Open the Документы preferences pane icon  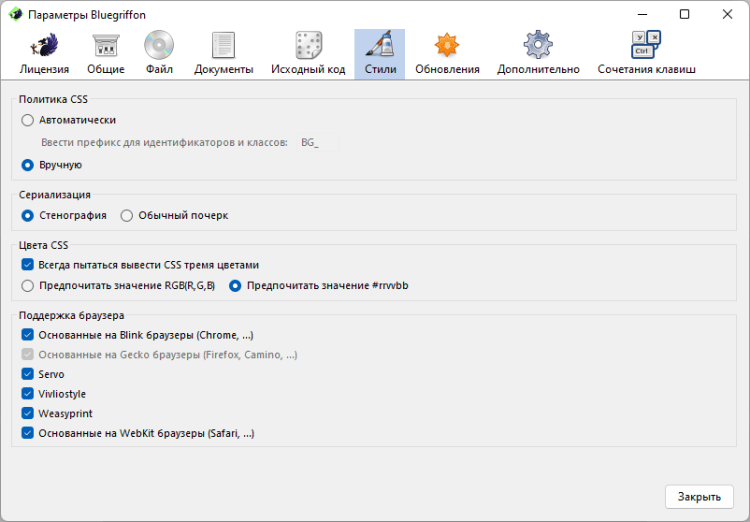[223, 45]
